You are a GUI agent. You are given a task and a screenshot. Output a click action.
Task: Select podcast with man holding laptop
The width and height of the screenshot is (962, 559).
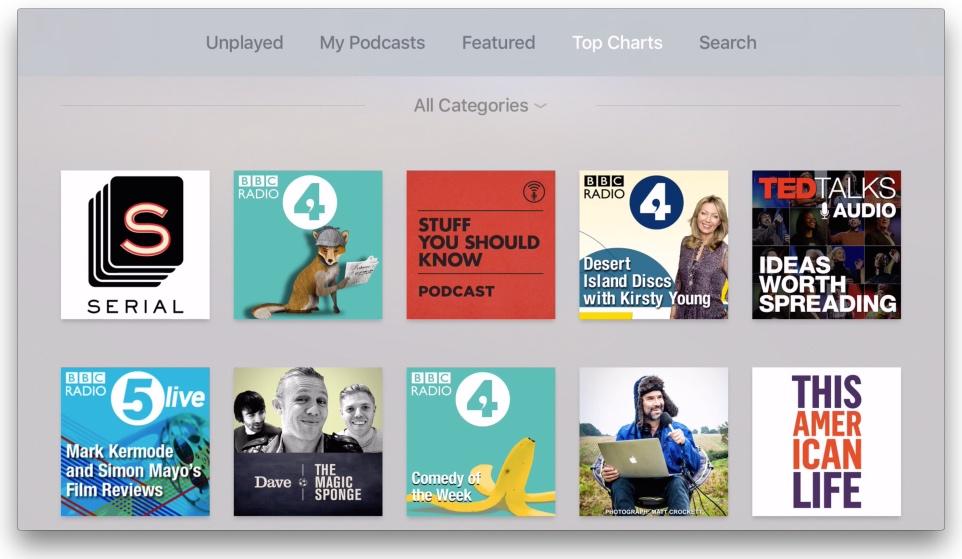tap(653, 442)
